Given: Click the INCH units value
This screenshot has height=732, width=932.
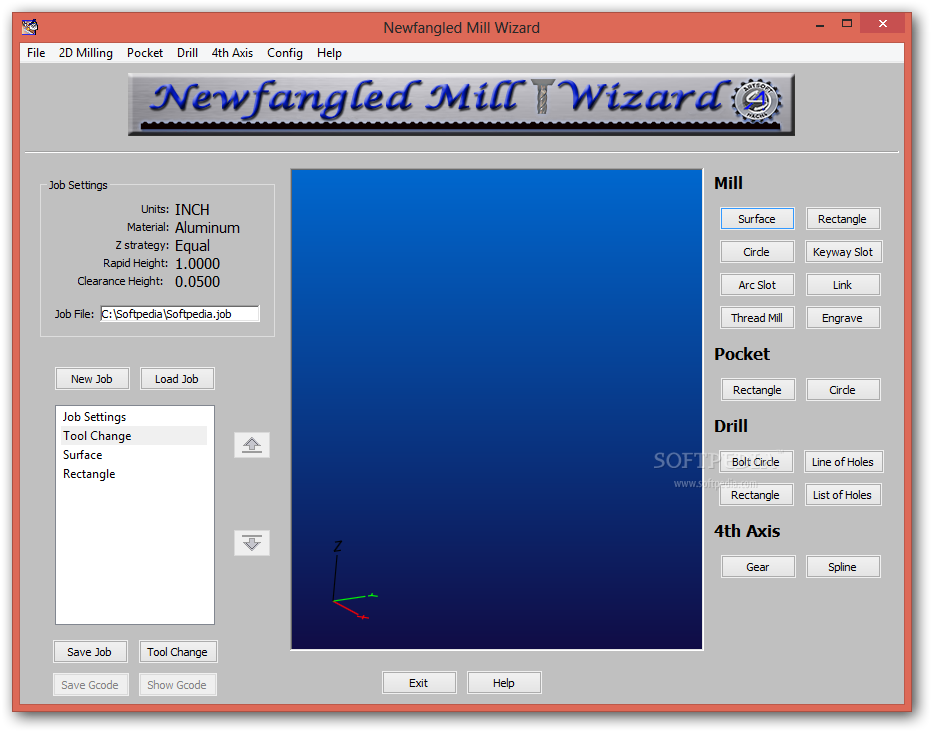Looking at the screenshot, I should coord(192,210).
